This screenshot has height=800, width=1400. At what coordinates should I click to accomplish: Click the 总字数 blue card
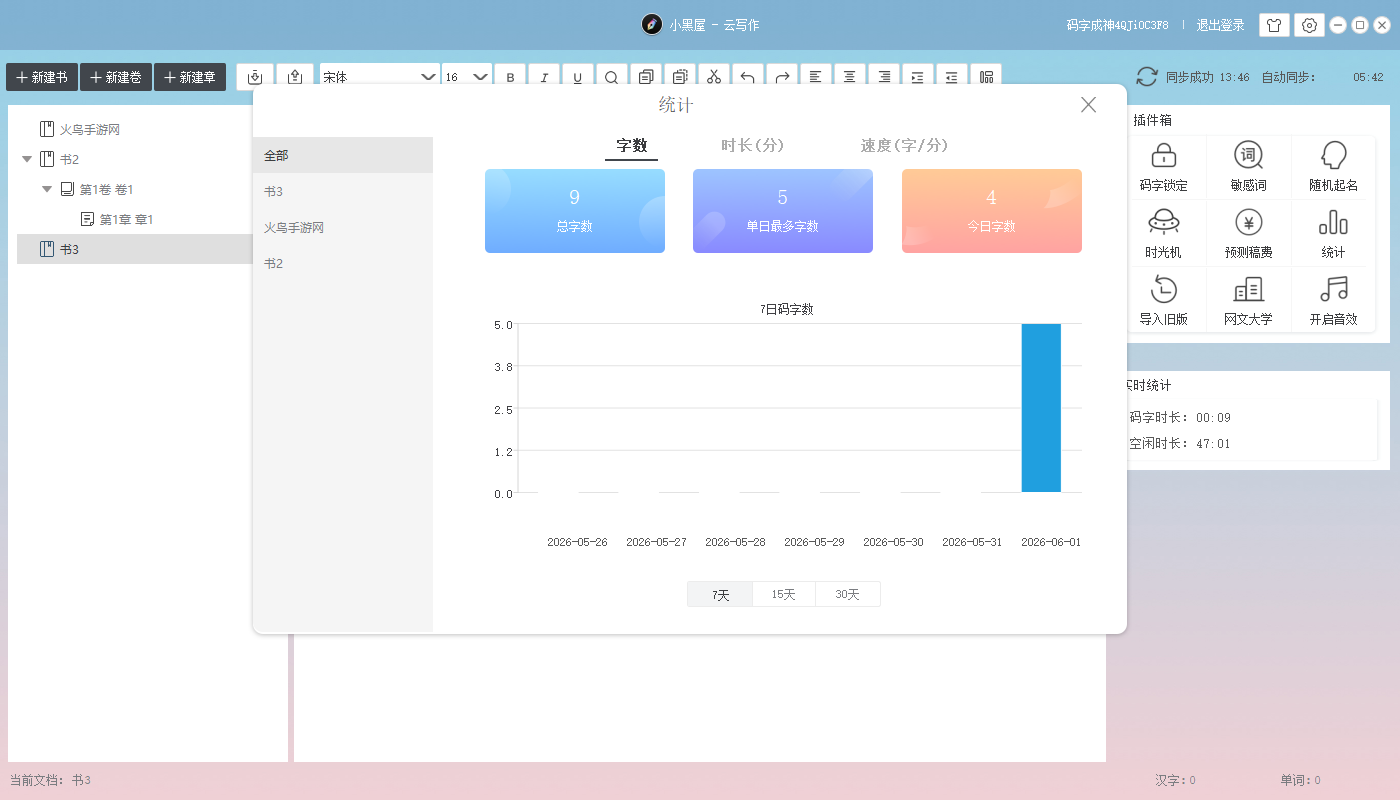pos(575,211)
